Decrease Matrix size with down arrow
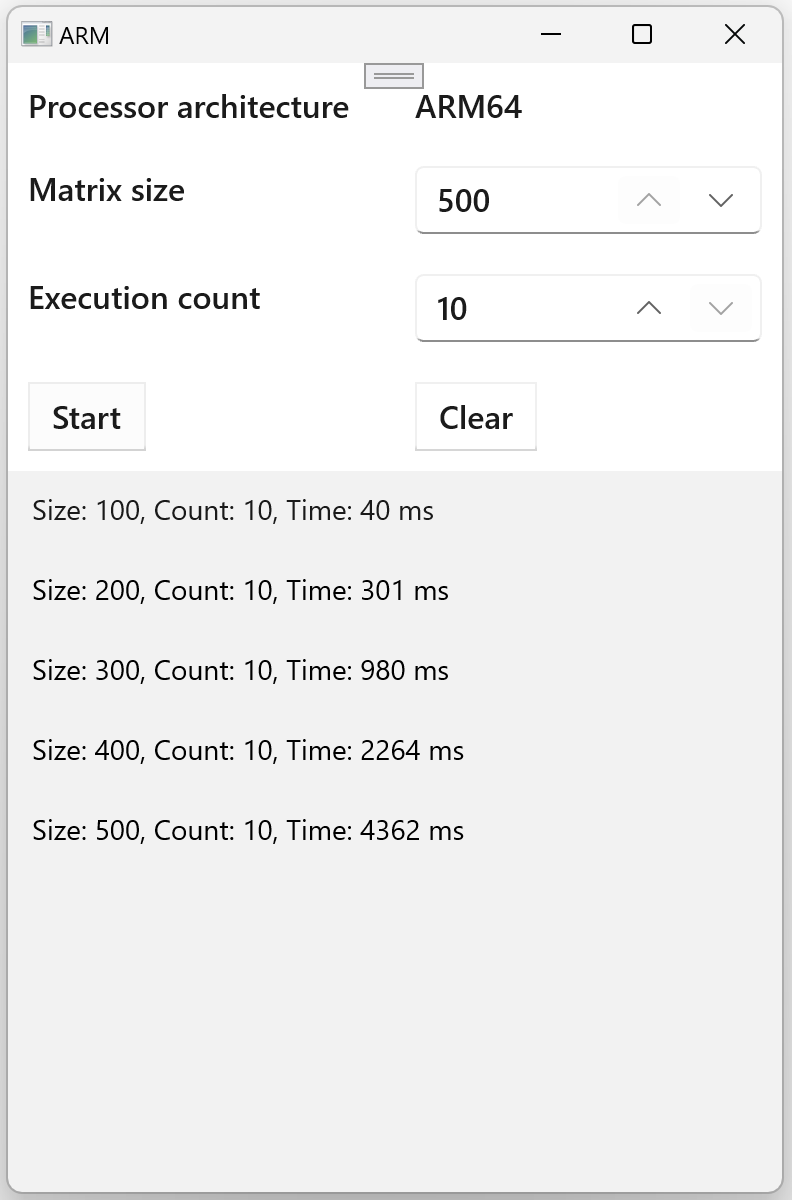Screen dimensions: 792x1200 pos(721,200)
